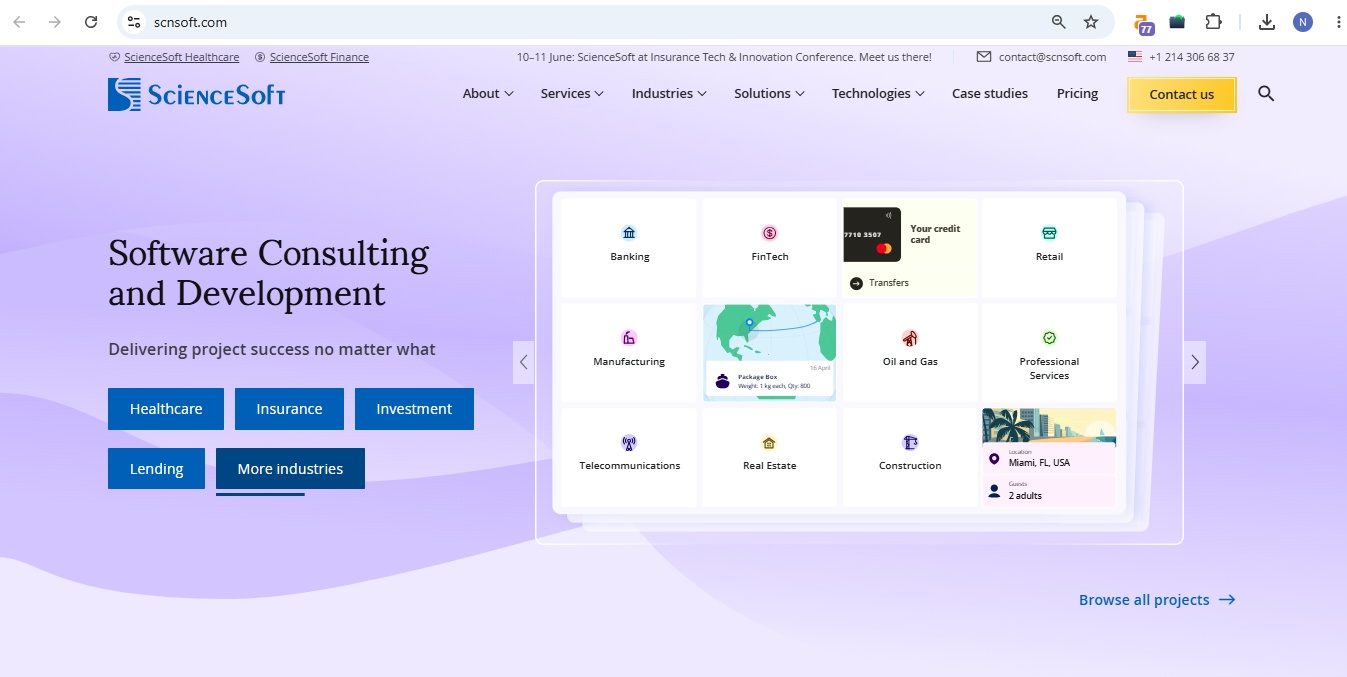Bookmark this page with the star icon

(x=1091, y=22)
